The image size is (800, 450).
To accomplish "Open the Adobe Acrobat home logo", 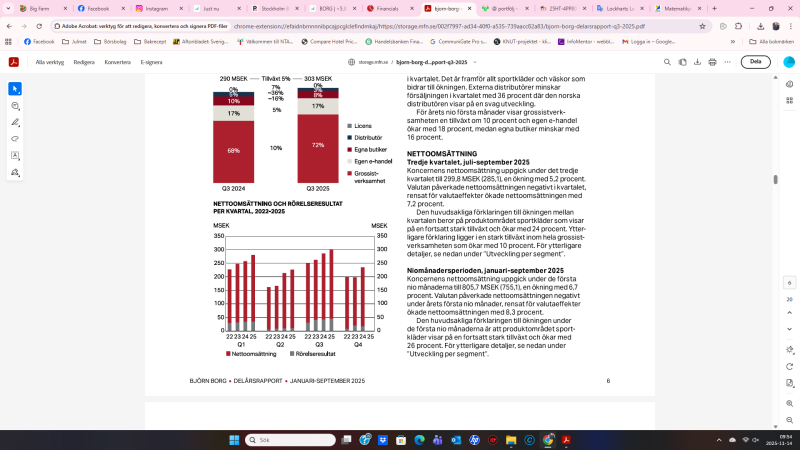I will click(14, 62).
